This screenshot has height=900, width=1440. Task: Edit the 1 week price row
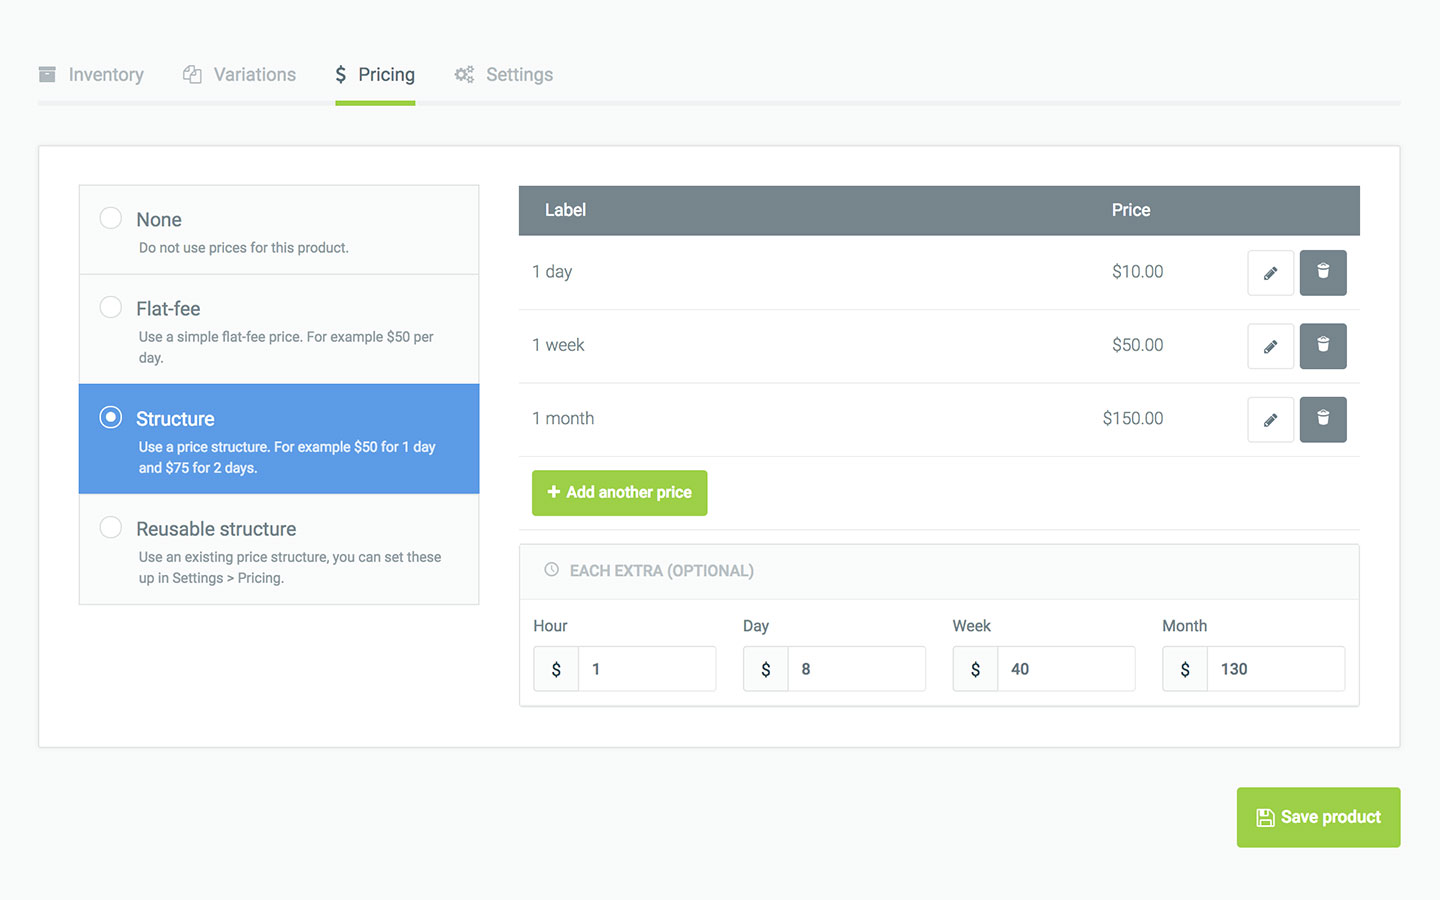click(1271, 346)
